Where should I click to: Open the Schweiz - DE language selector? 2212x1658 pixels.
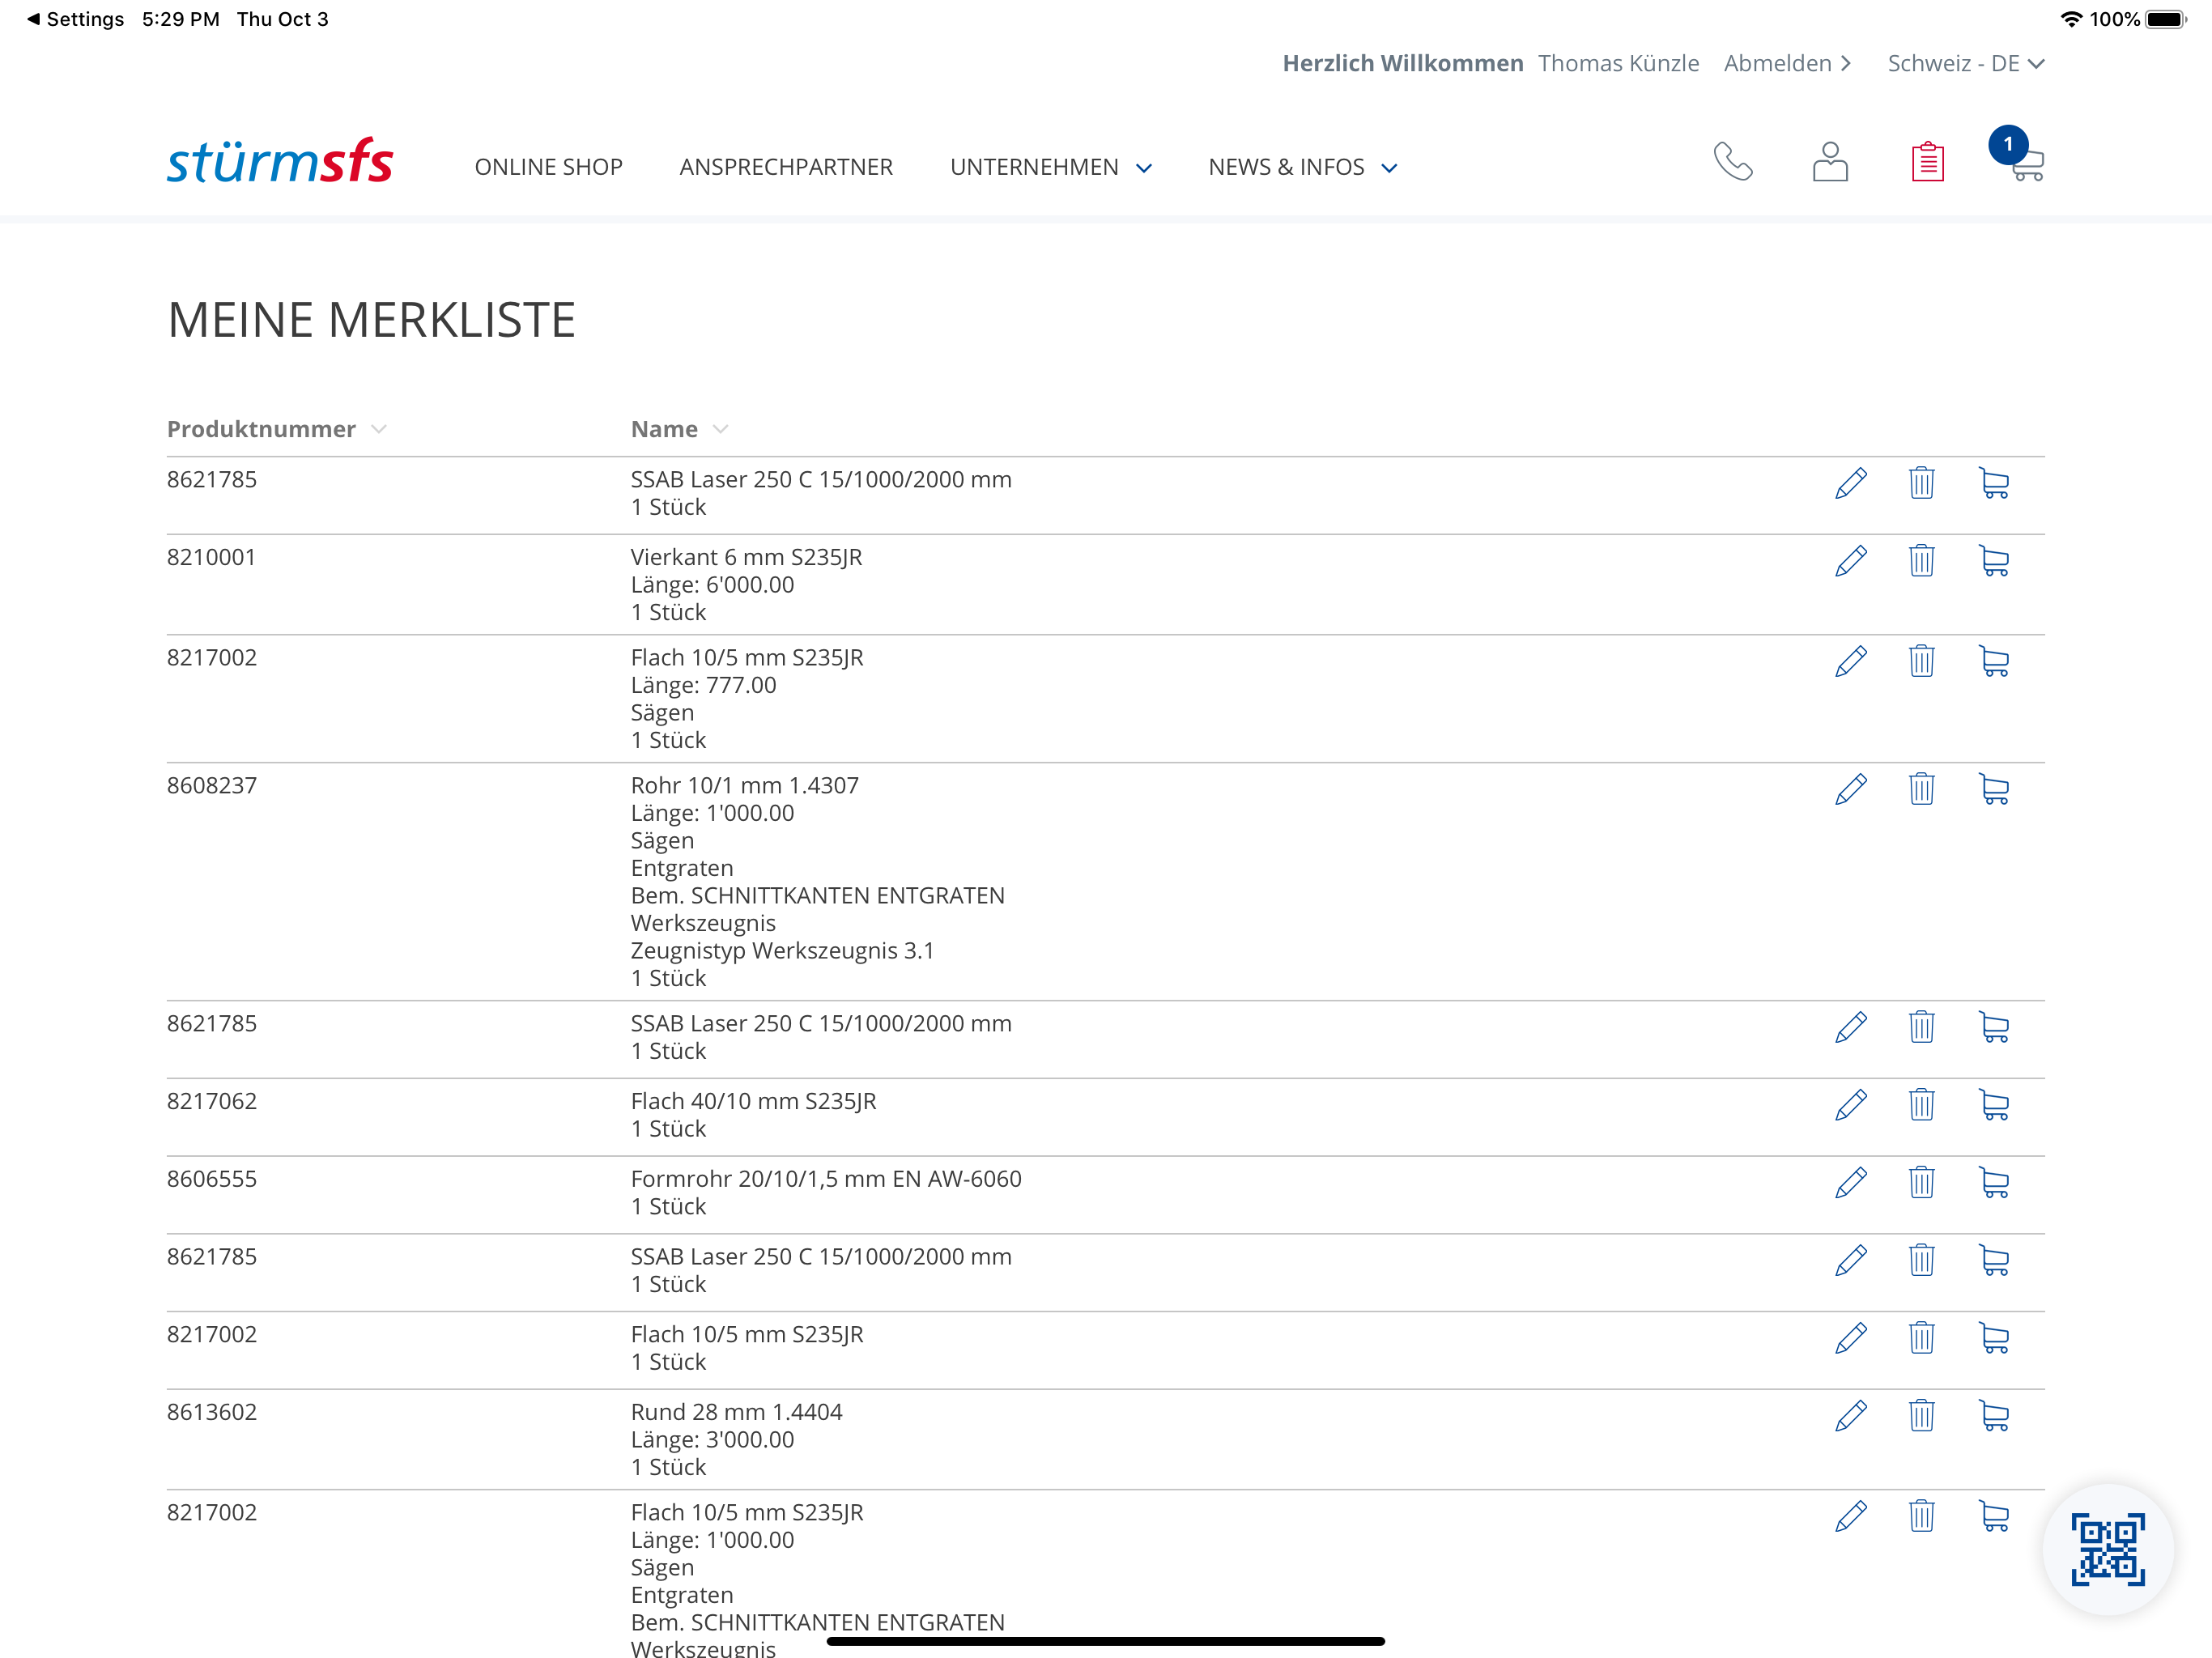pyautogui.click(x=1966, y=63)
